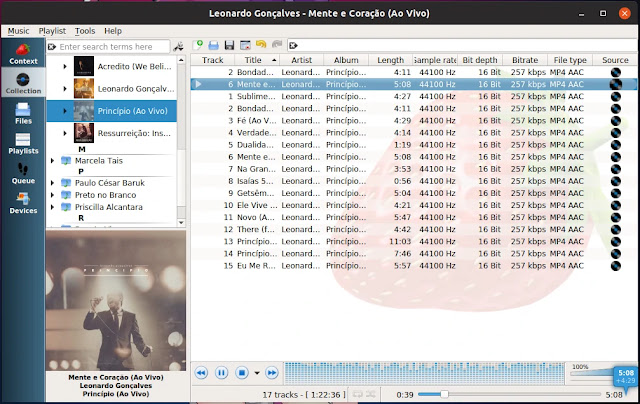Viewport: 640px width, 404px height.
Task: Expand the Ressurreição album
Action: [x=64, y=133]
